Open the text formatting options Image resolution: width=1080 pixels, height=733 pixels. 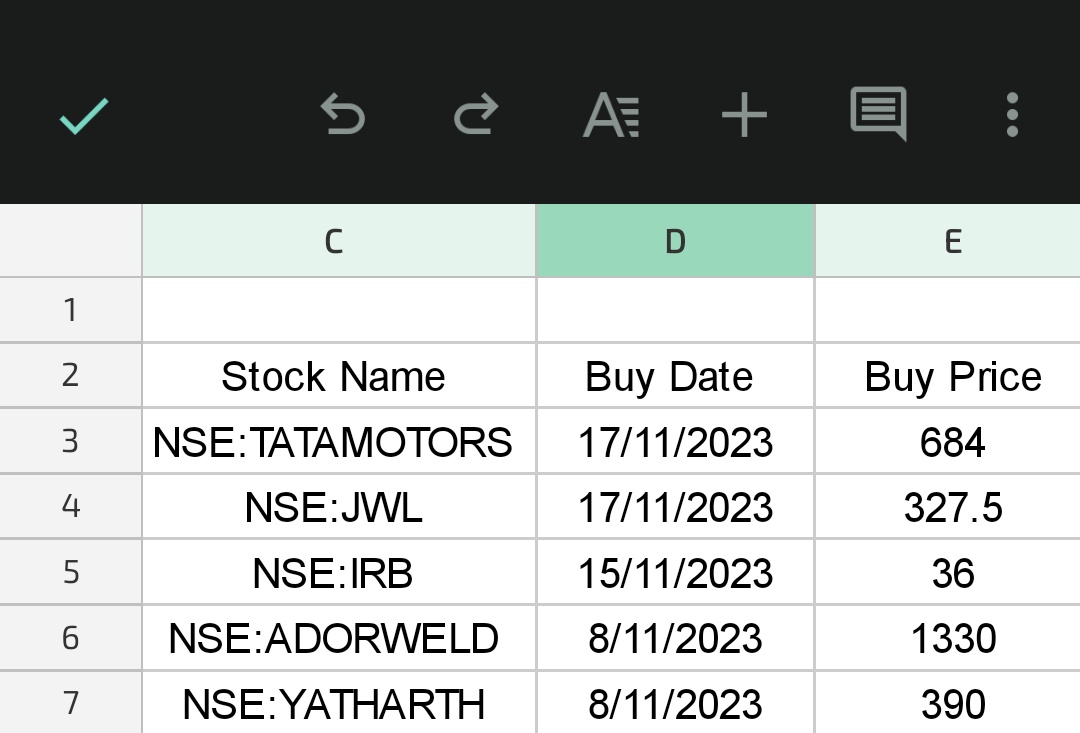(x=611, y=115)
